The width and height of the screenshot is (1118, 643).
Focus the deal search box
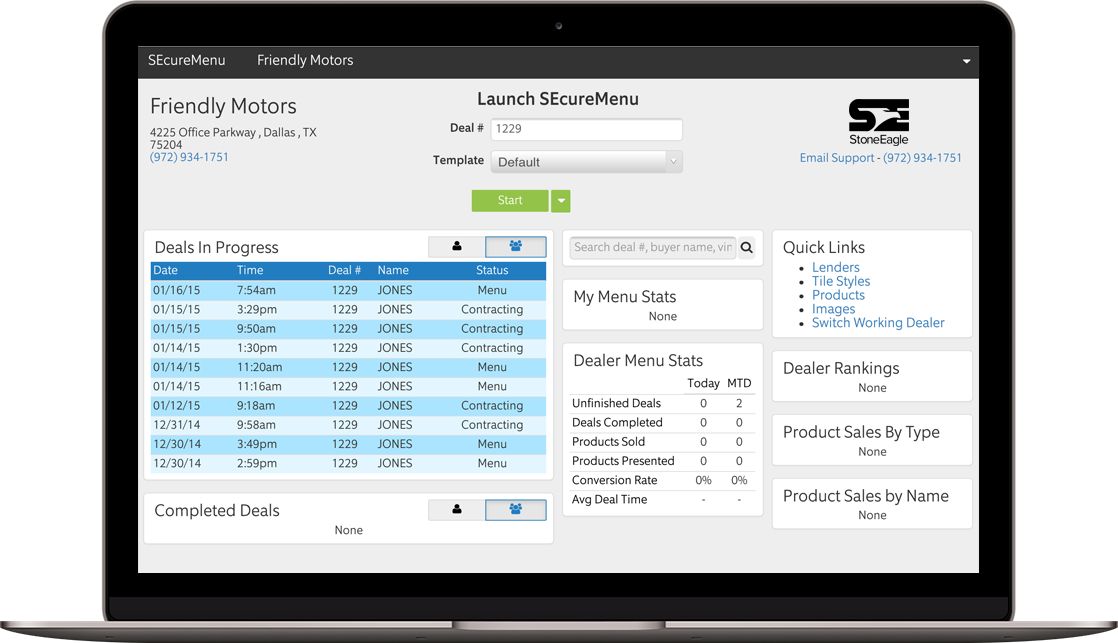tap(652, 247)
